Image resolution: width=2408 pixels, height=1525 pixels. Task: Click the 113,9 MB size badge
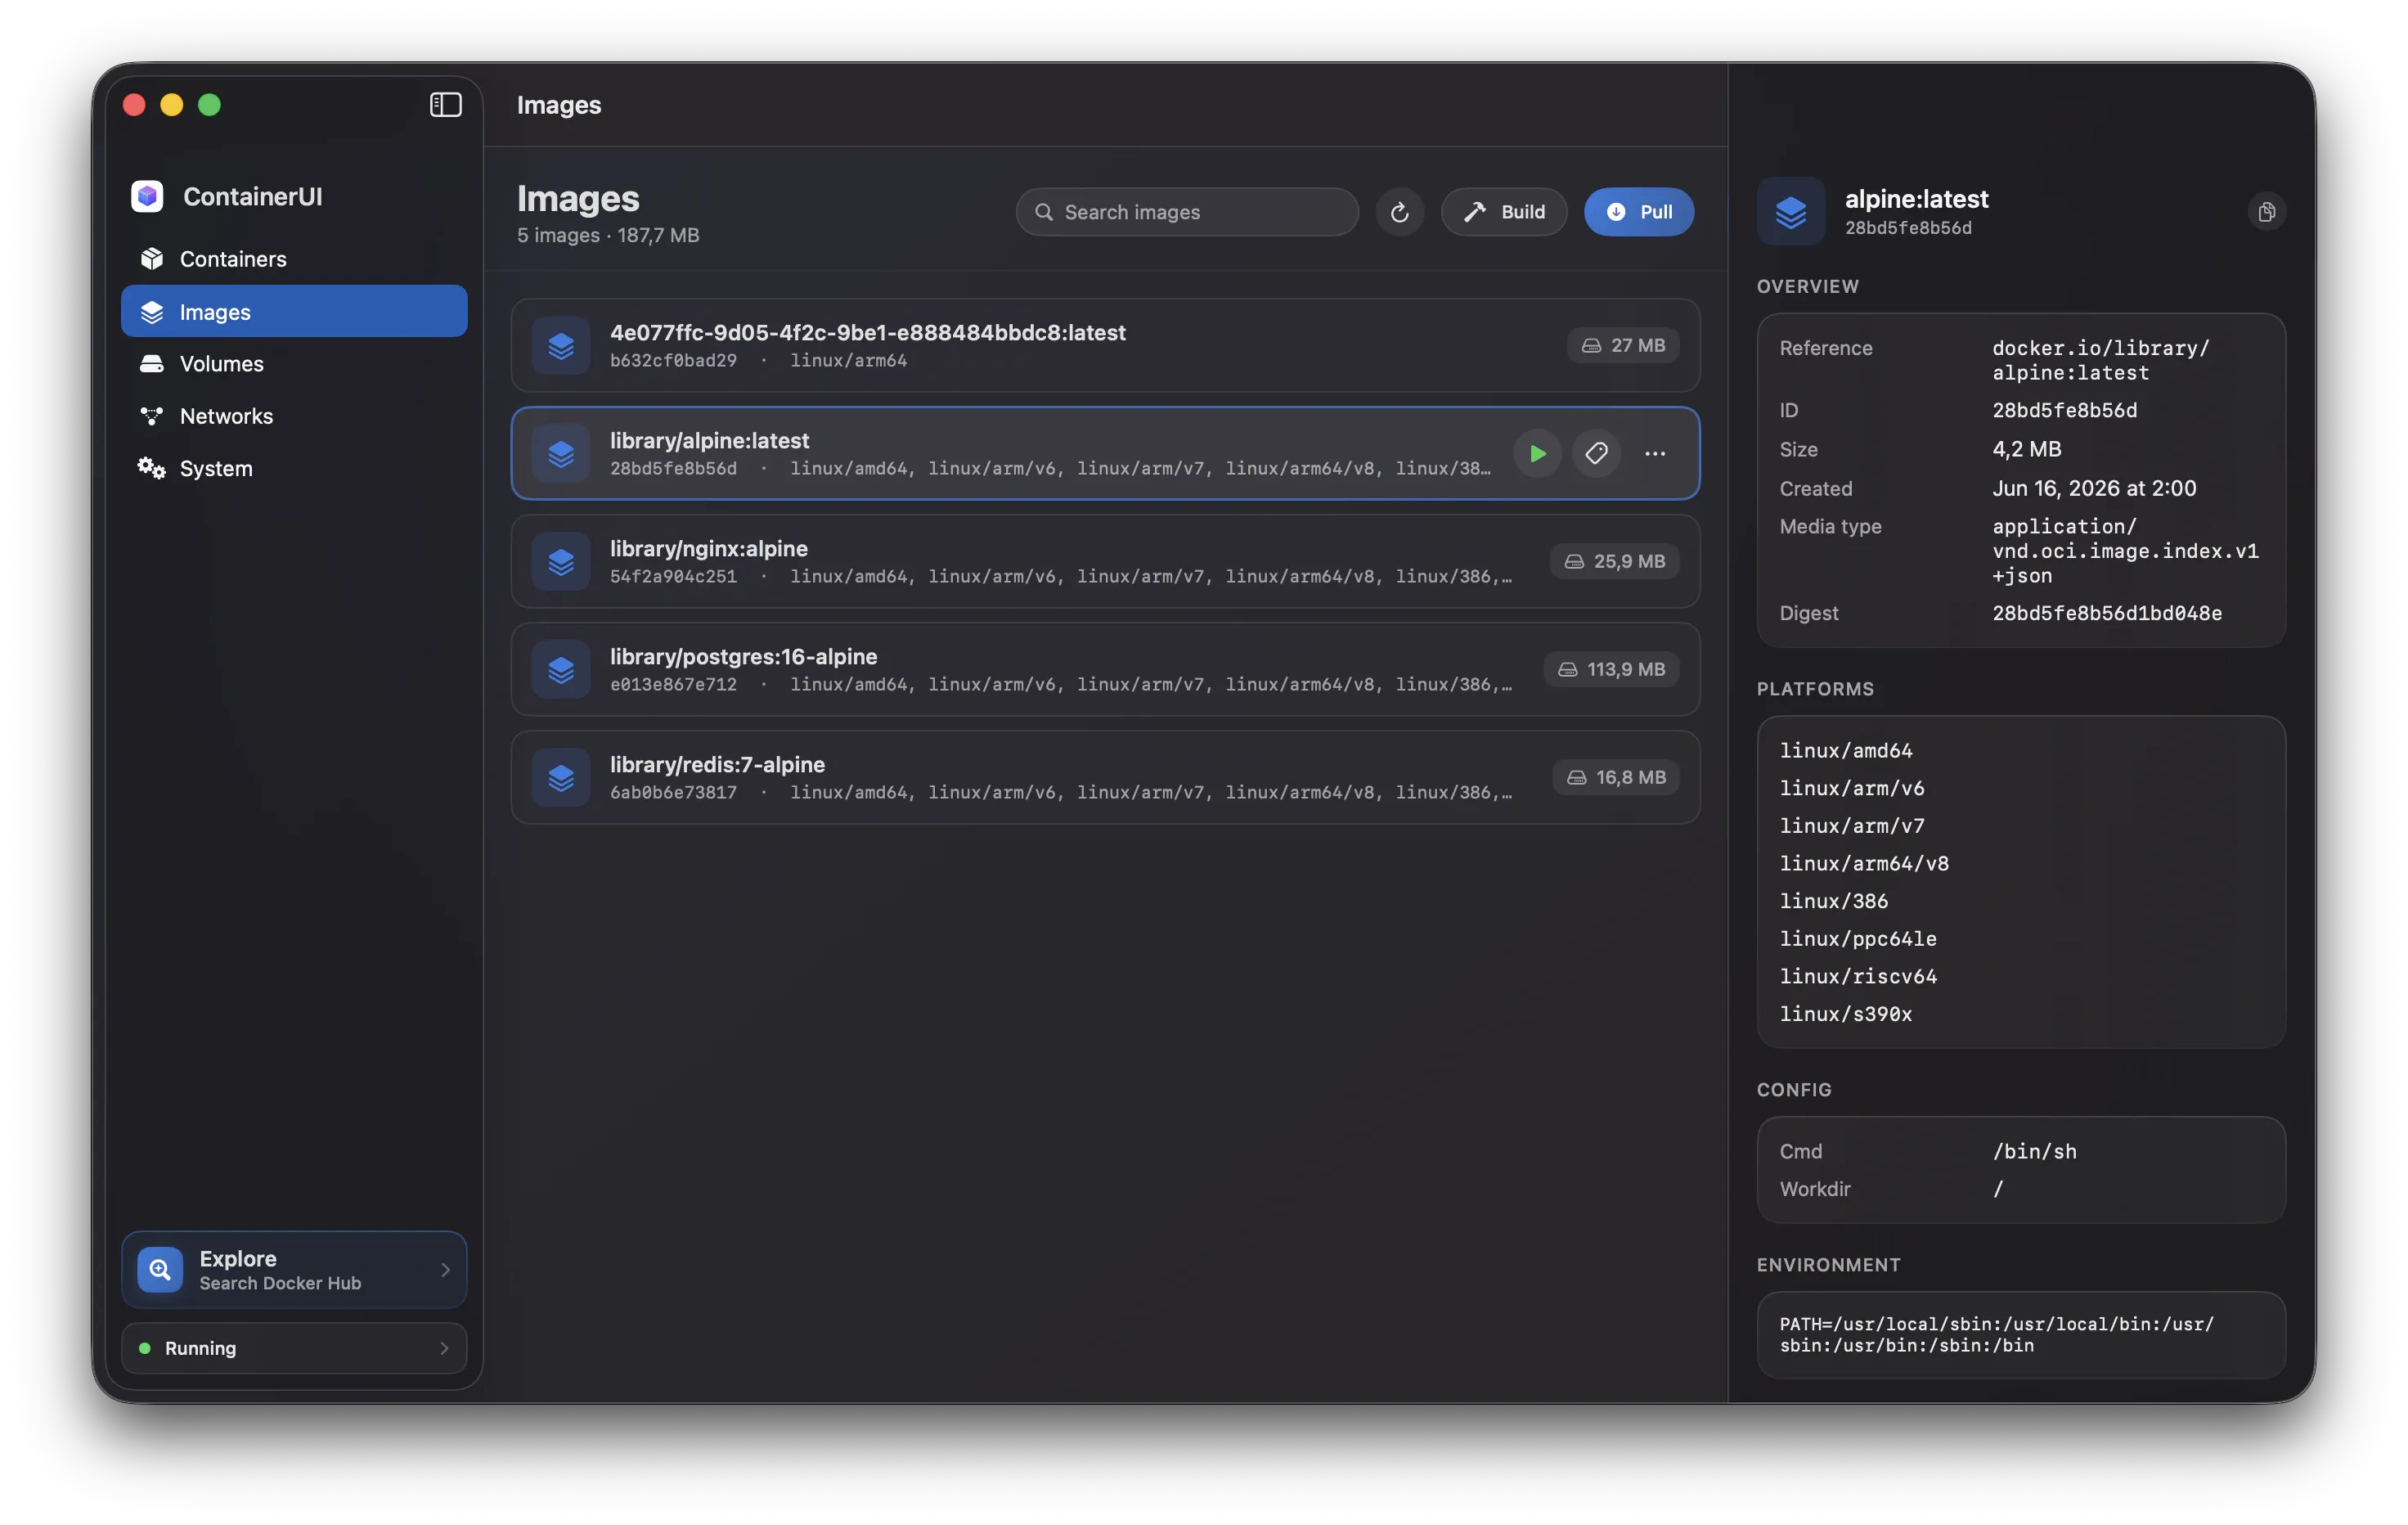[x=1611, y=670]
